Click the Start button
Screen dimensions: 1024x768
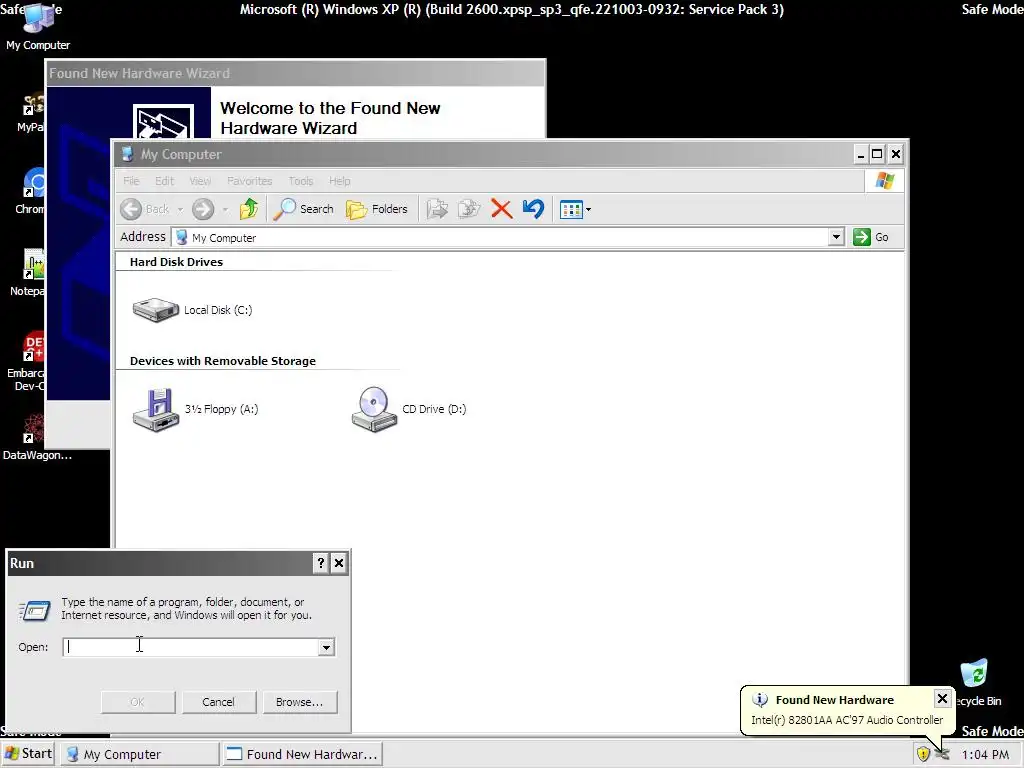27,754
